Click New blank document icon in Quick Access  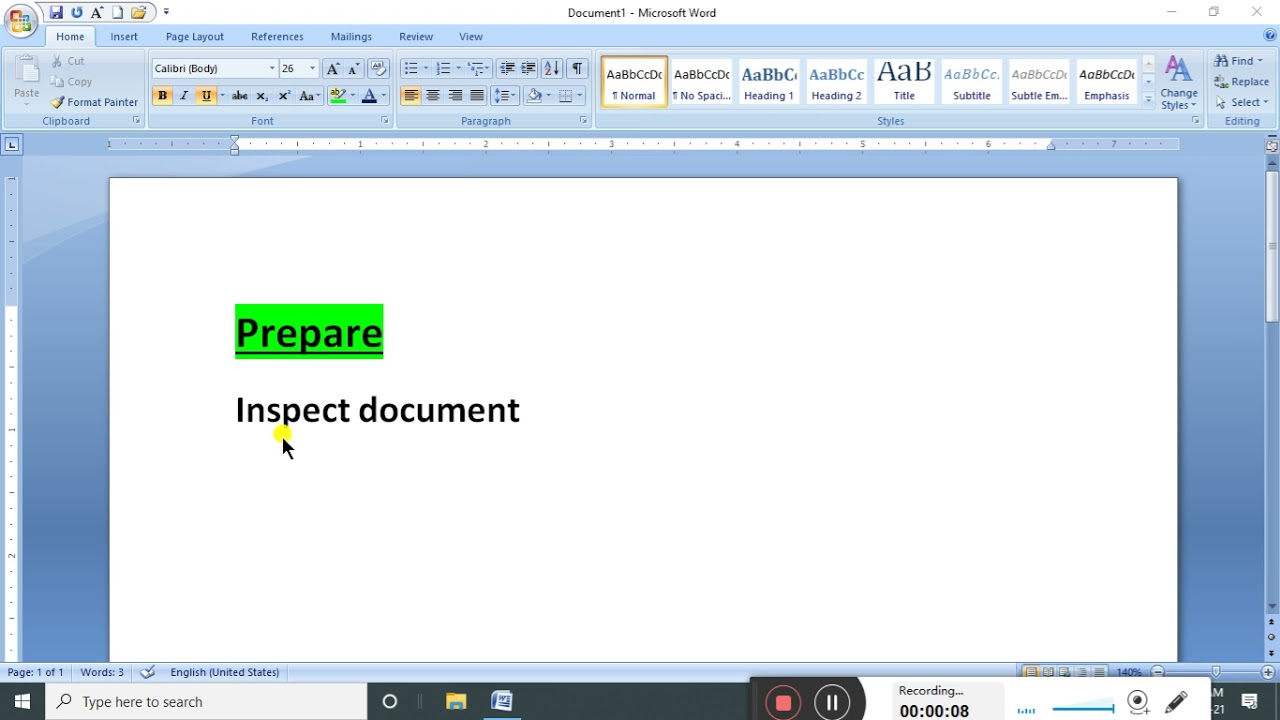[117, 12]
